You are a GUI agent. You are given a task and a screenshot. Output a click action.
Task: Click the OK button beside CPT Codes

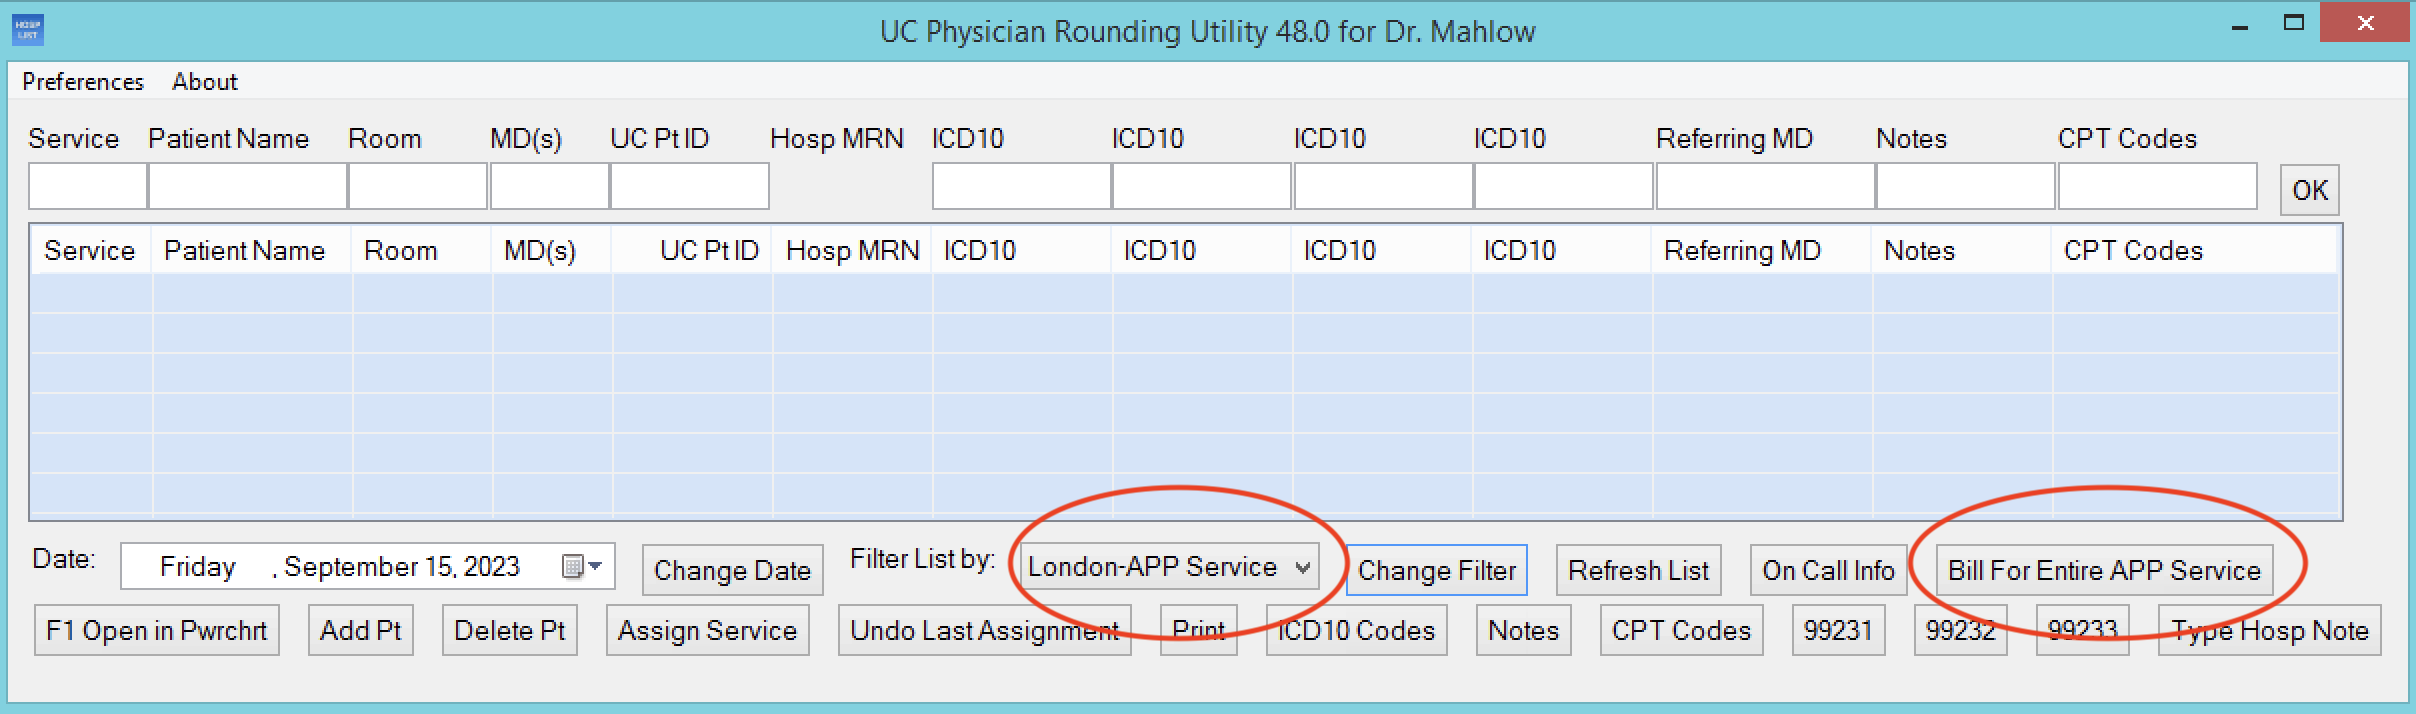tap(2309, 190)
